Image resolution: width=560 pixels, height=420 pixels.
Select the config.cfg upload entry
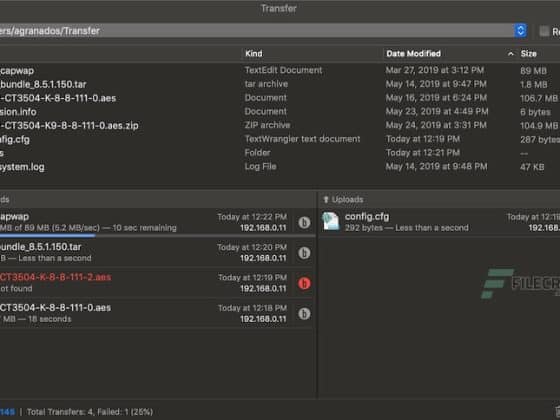439,222
